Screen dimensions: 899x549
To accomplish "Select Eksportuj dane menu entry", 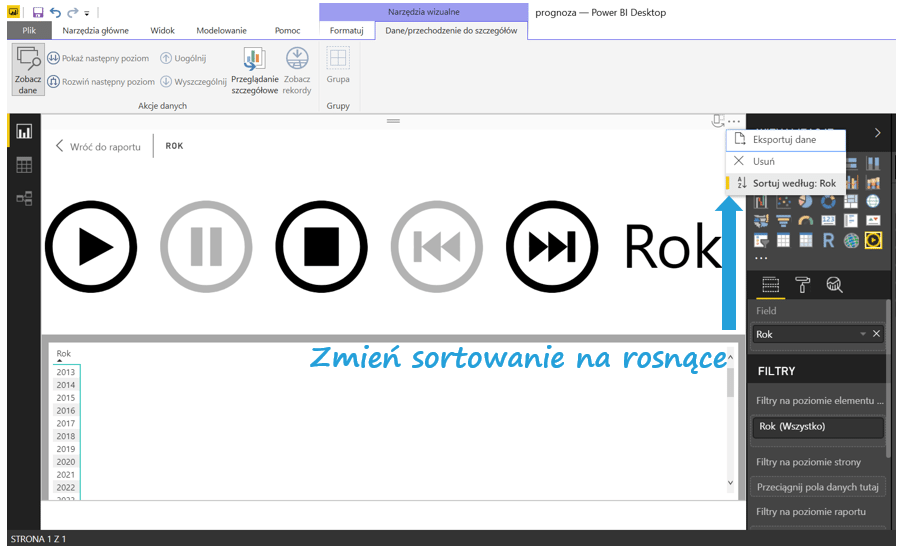I will (x=784, y=140).
